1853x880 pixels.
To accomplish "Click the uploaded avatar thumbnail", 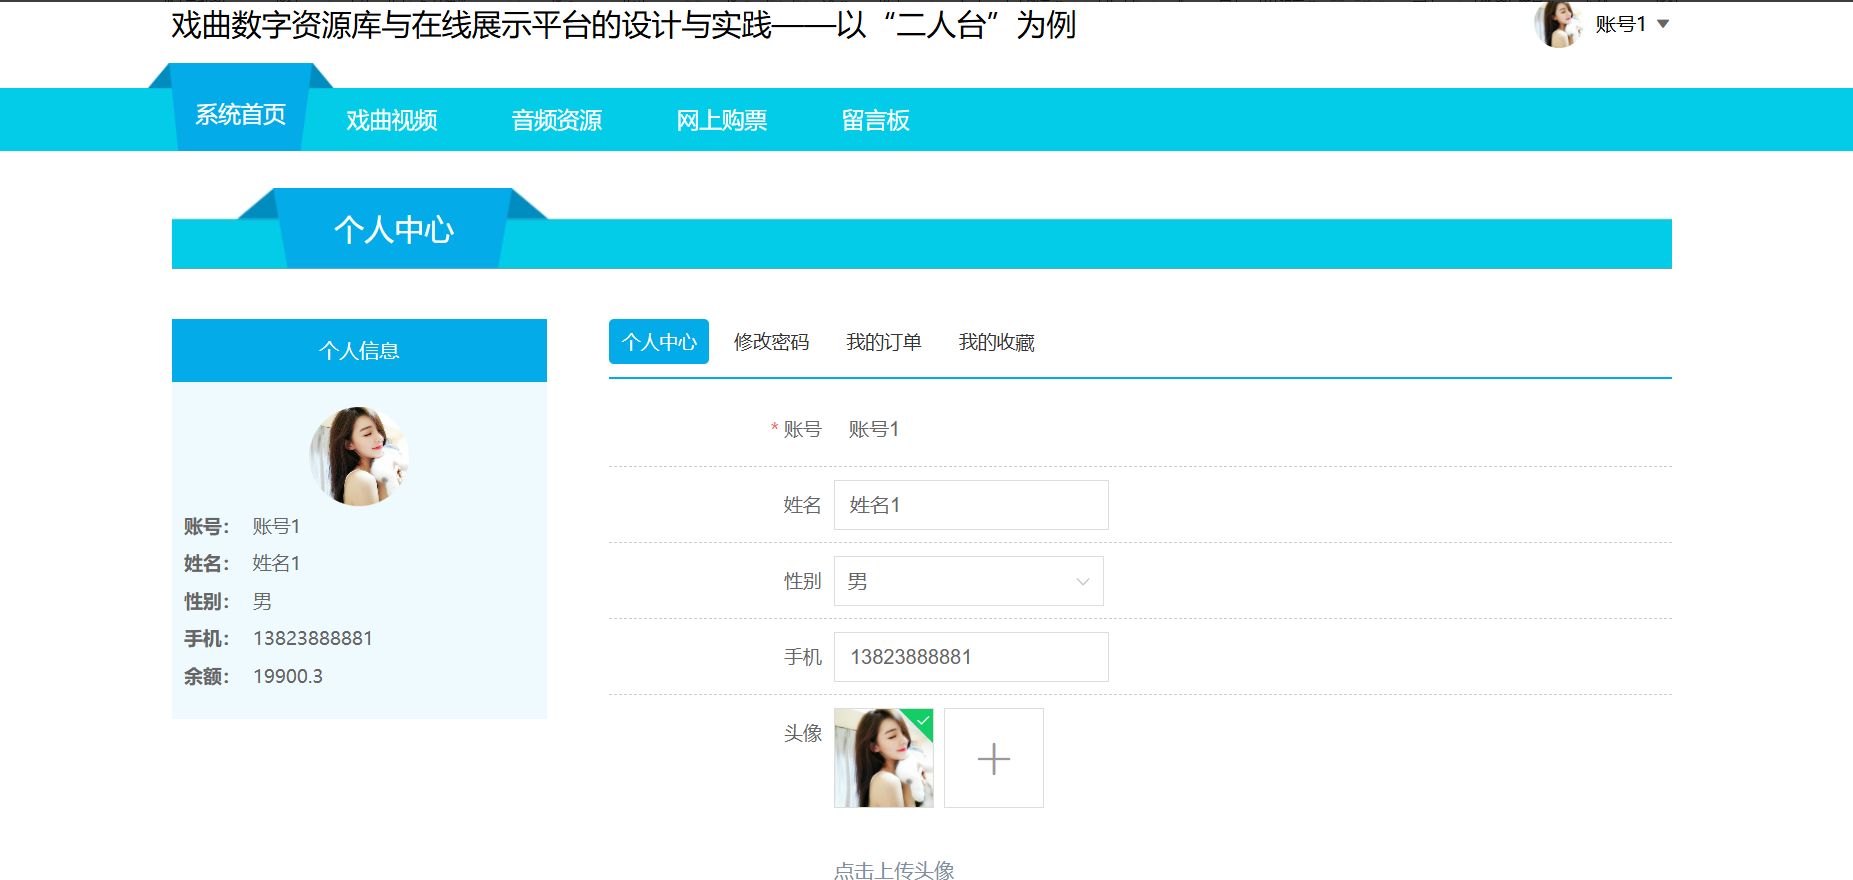I will tap(884, 758).
